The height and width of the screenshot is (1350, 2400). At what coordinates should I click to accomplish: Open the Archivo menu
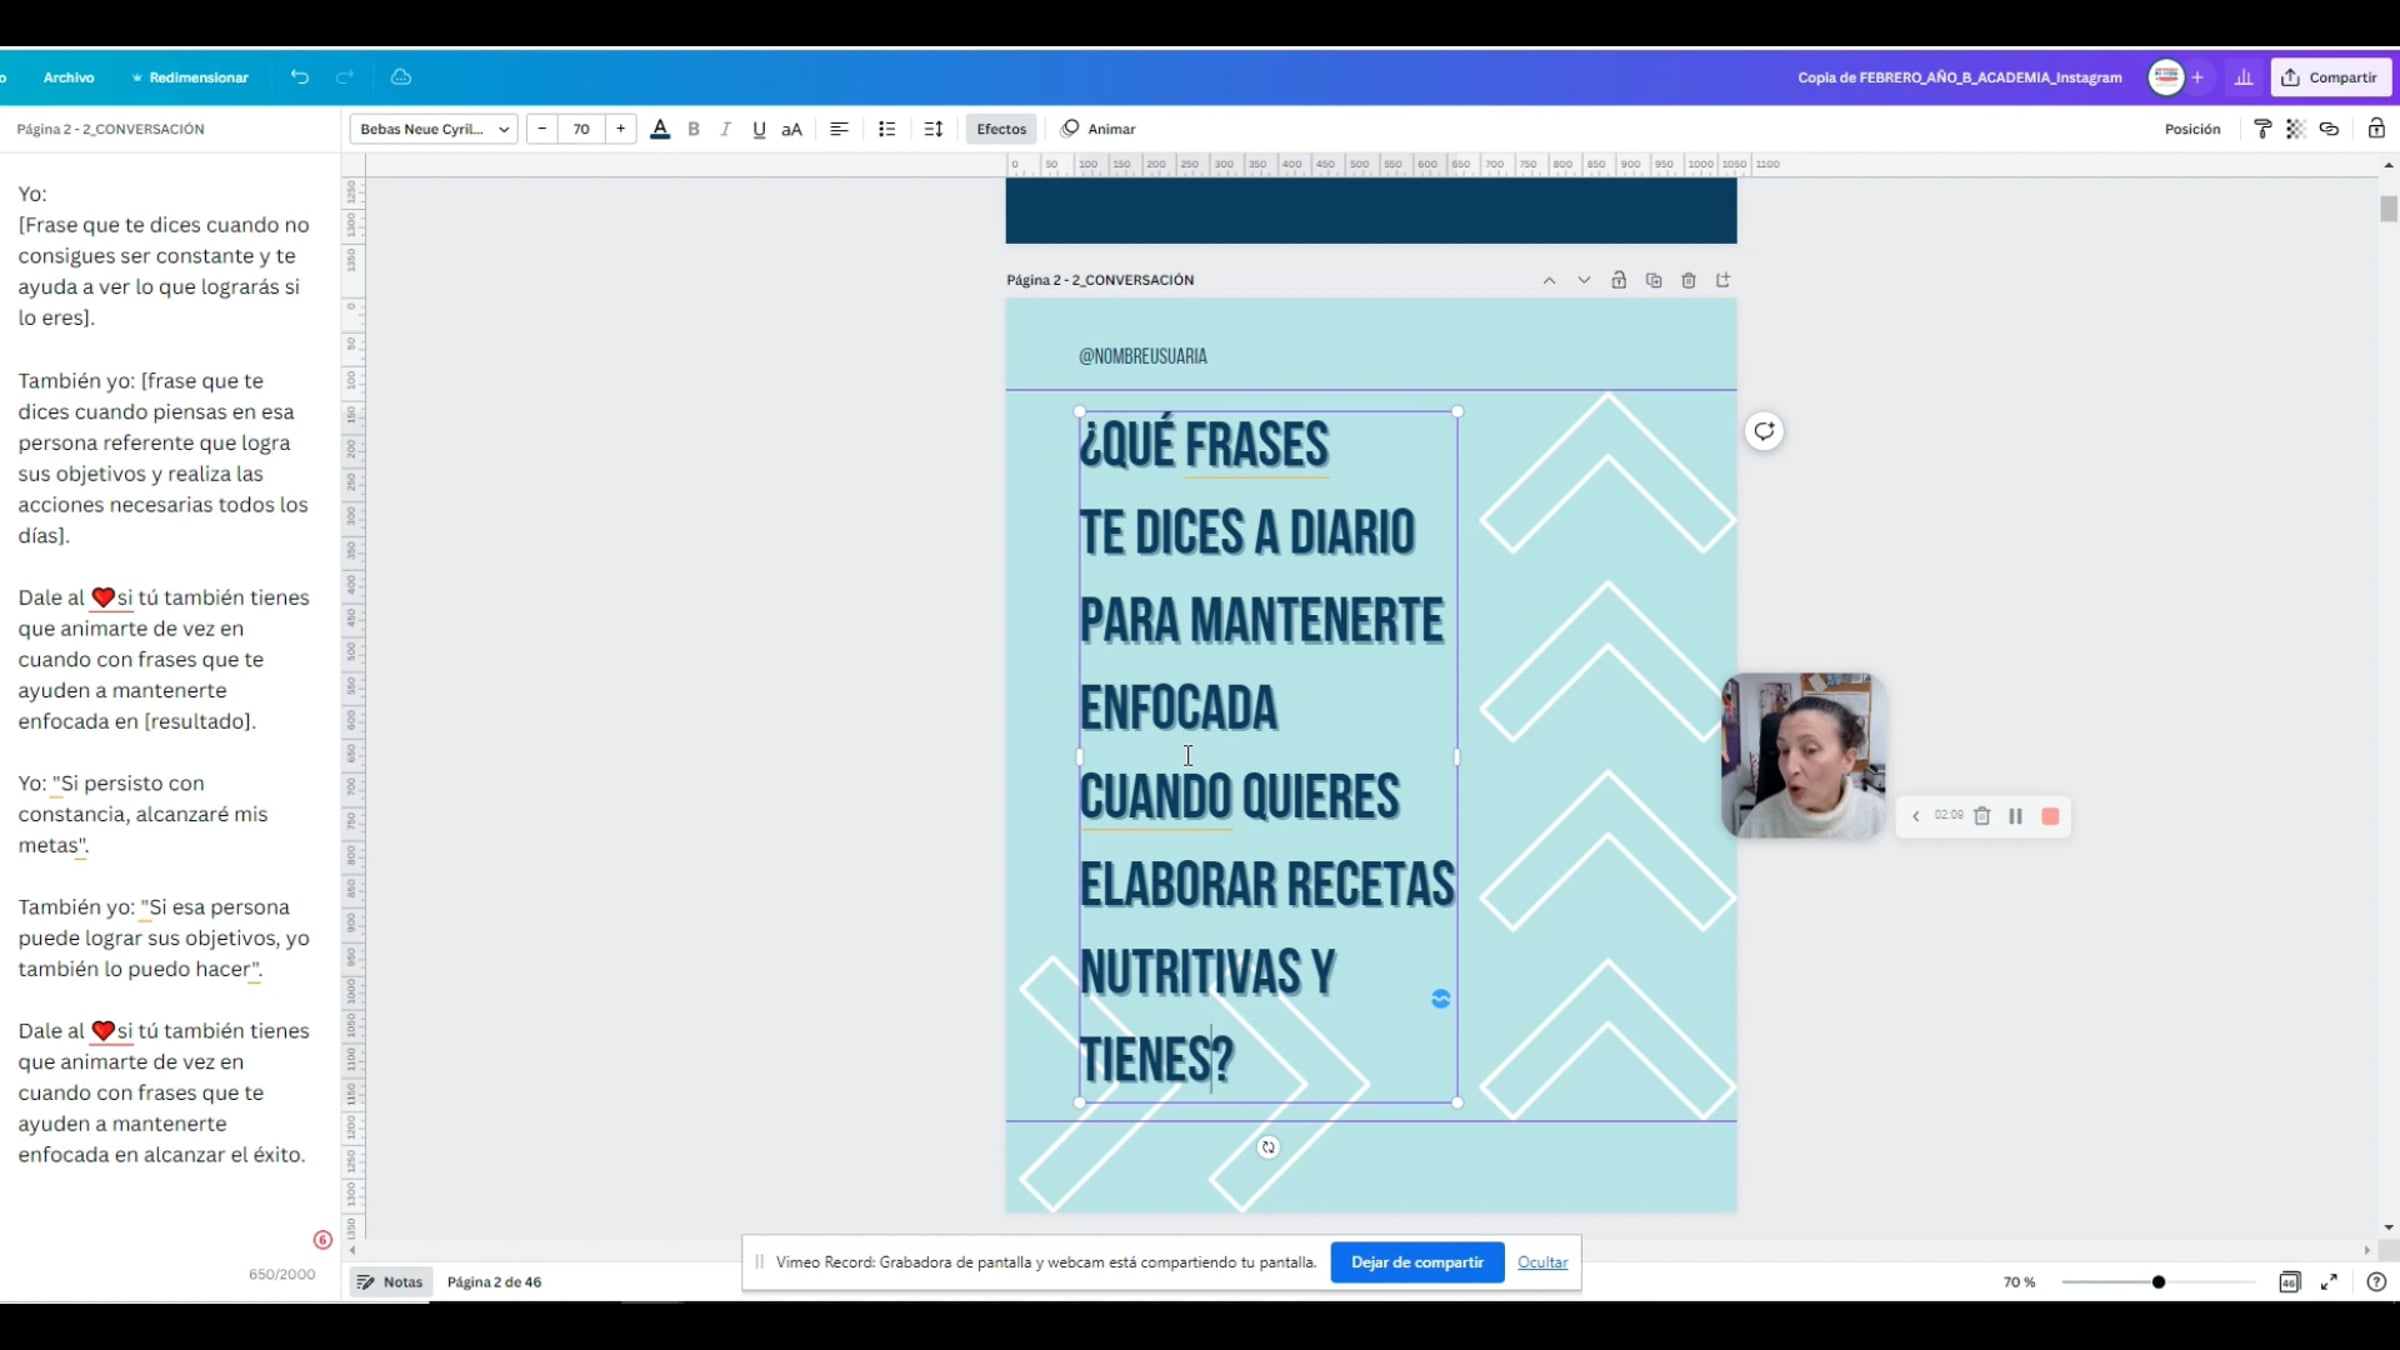(x=68, y=77)
